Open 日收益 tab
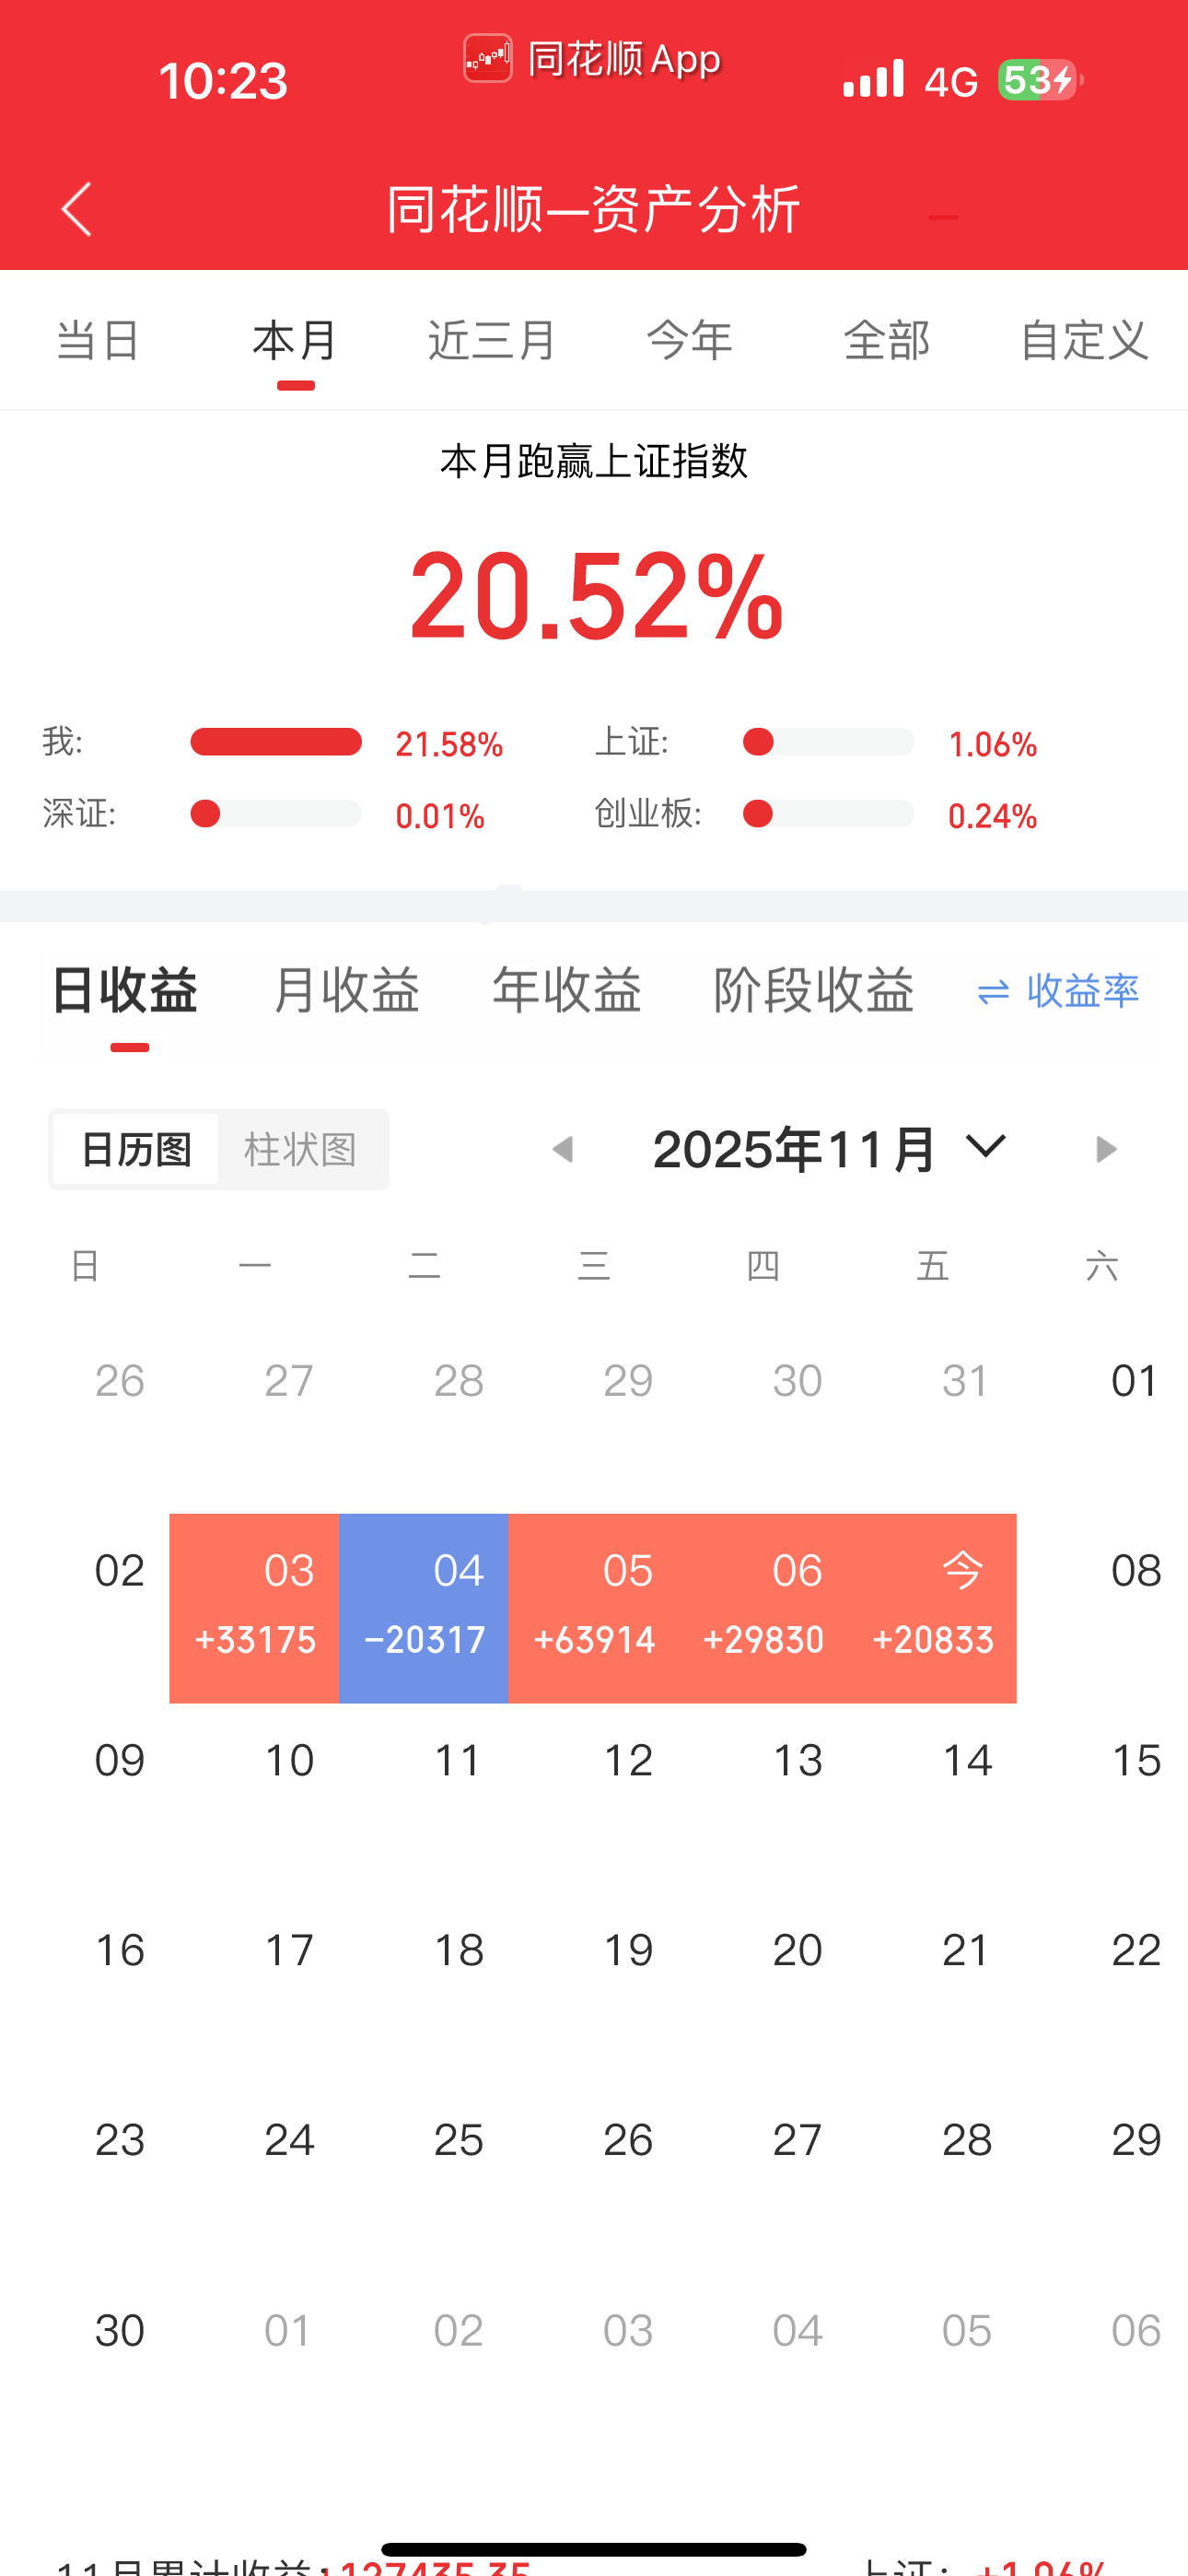 (125, 991)
